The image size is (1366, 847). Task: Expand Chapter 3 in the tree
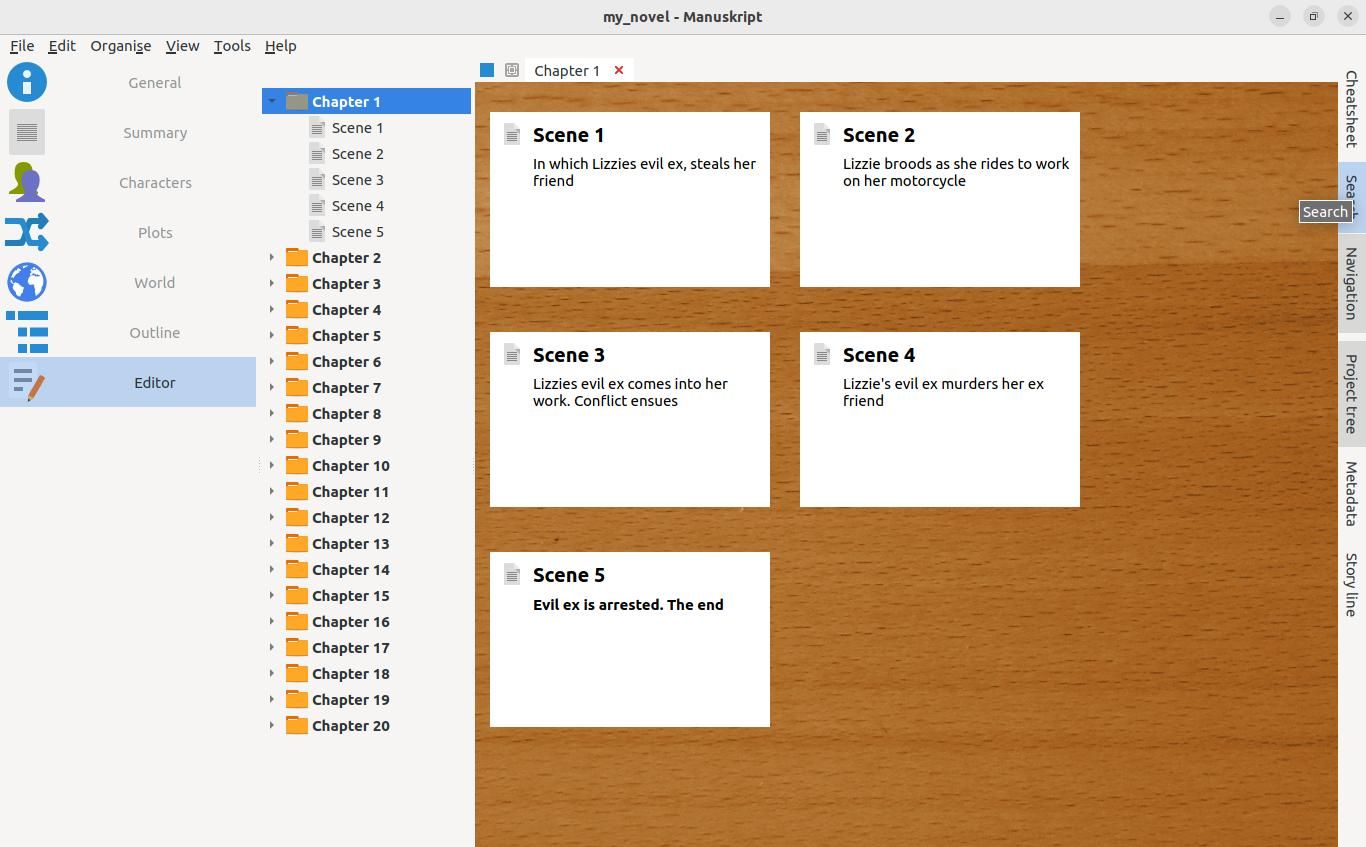pyautogui.click(x=271, y=283)
